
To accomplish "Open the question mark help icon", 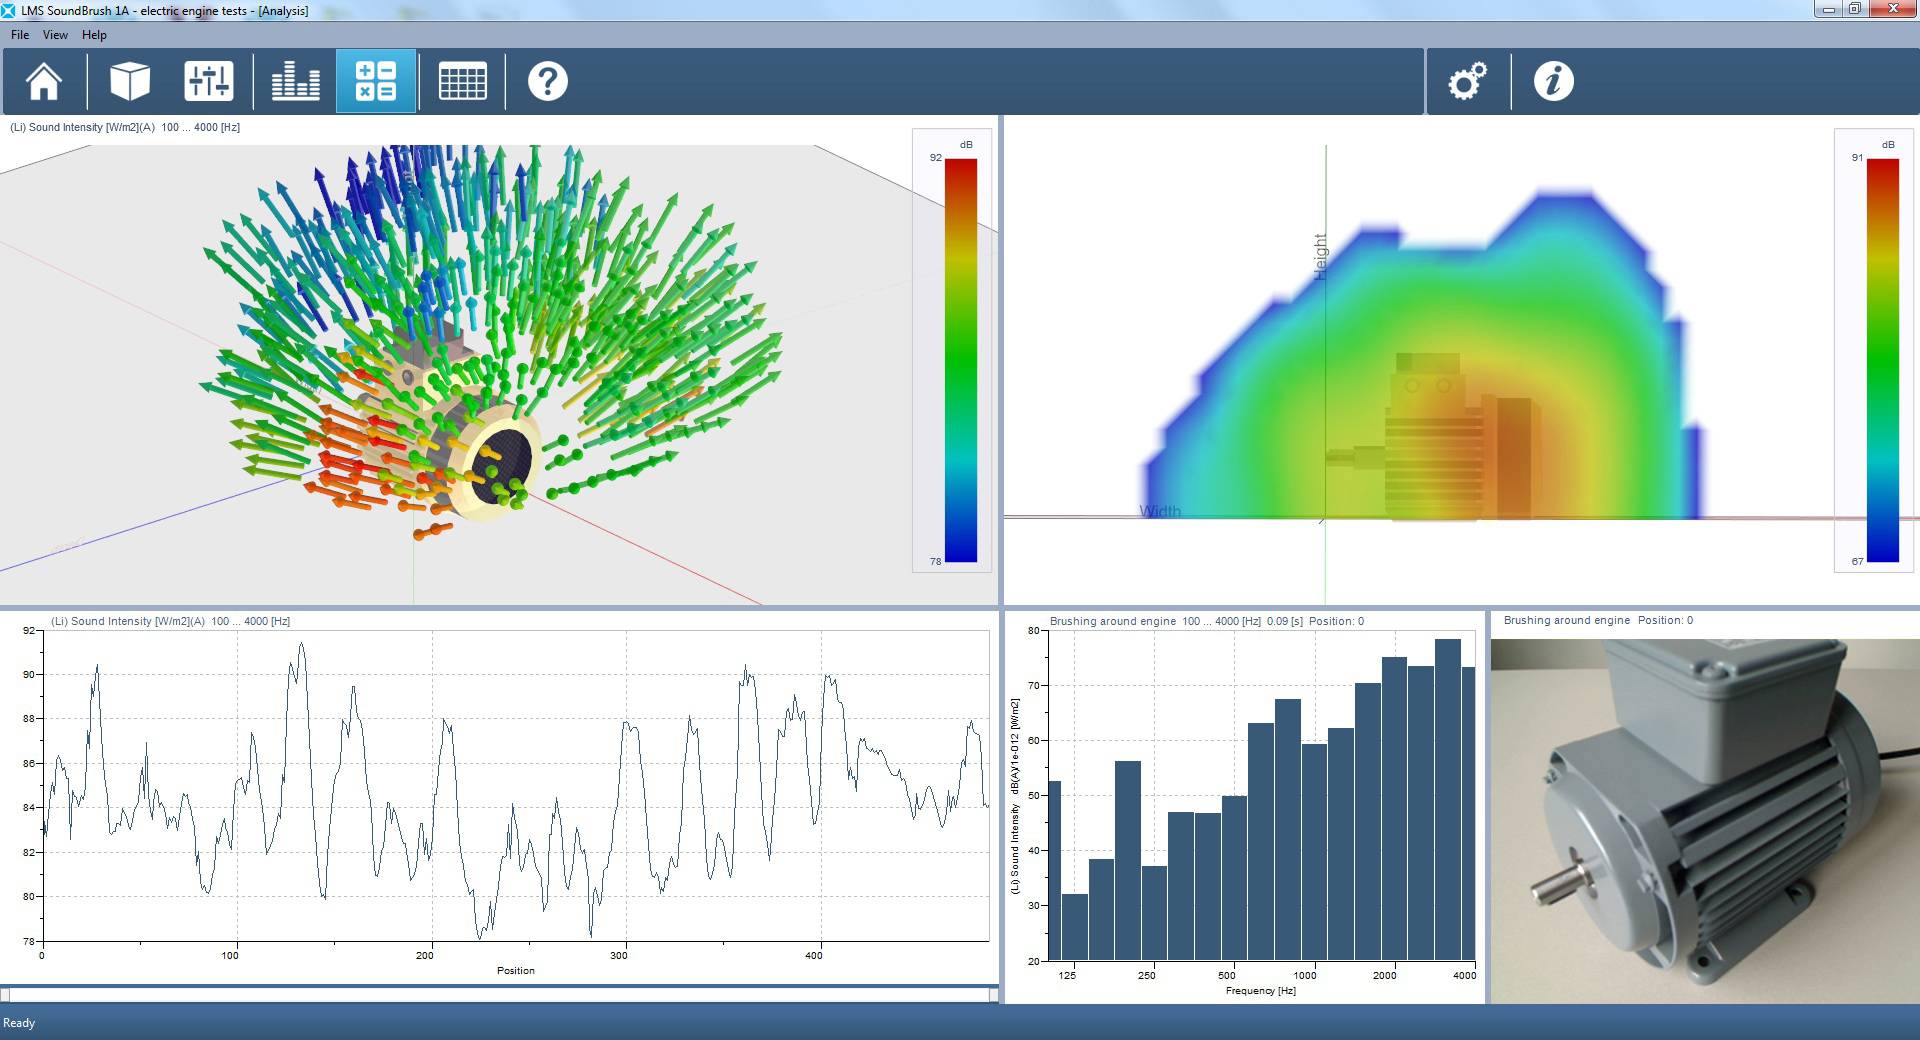I will click(548, 81).
